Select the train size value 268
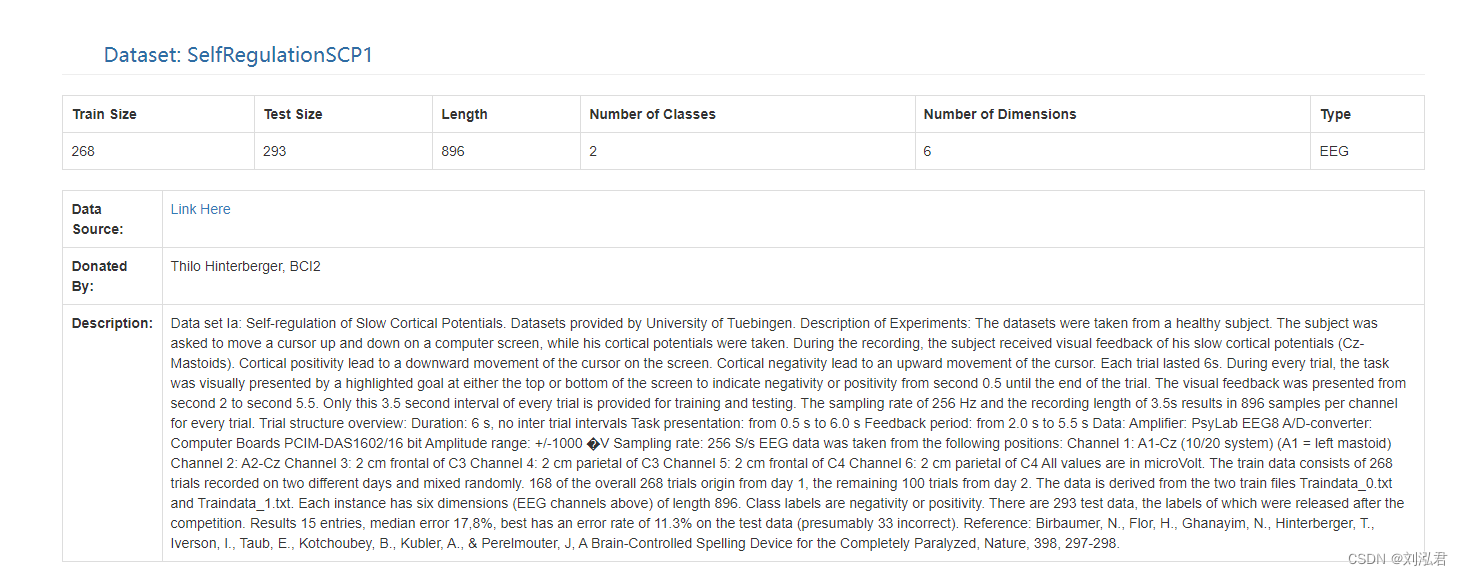 click(83, 151)
